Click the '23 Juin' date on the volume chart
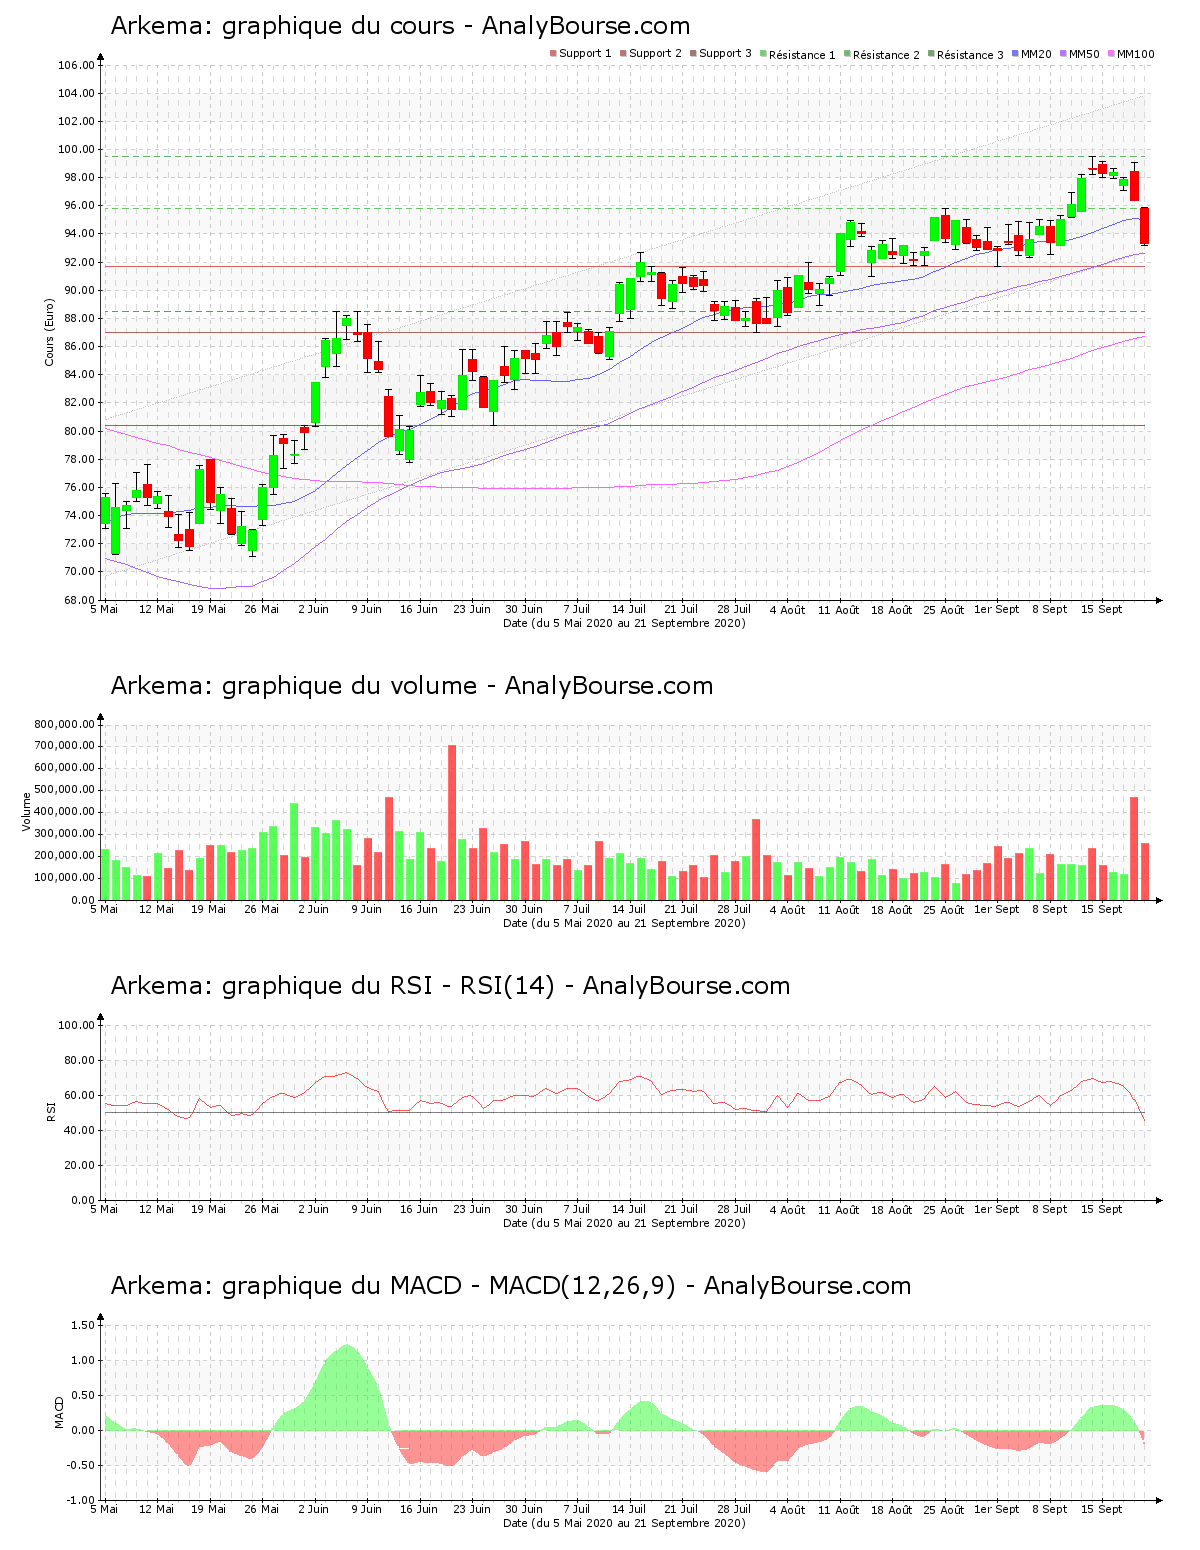Image resolution: width=1200 pixels, height=1550 pixels. (472, 910)
